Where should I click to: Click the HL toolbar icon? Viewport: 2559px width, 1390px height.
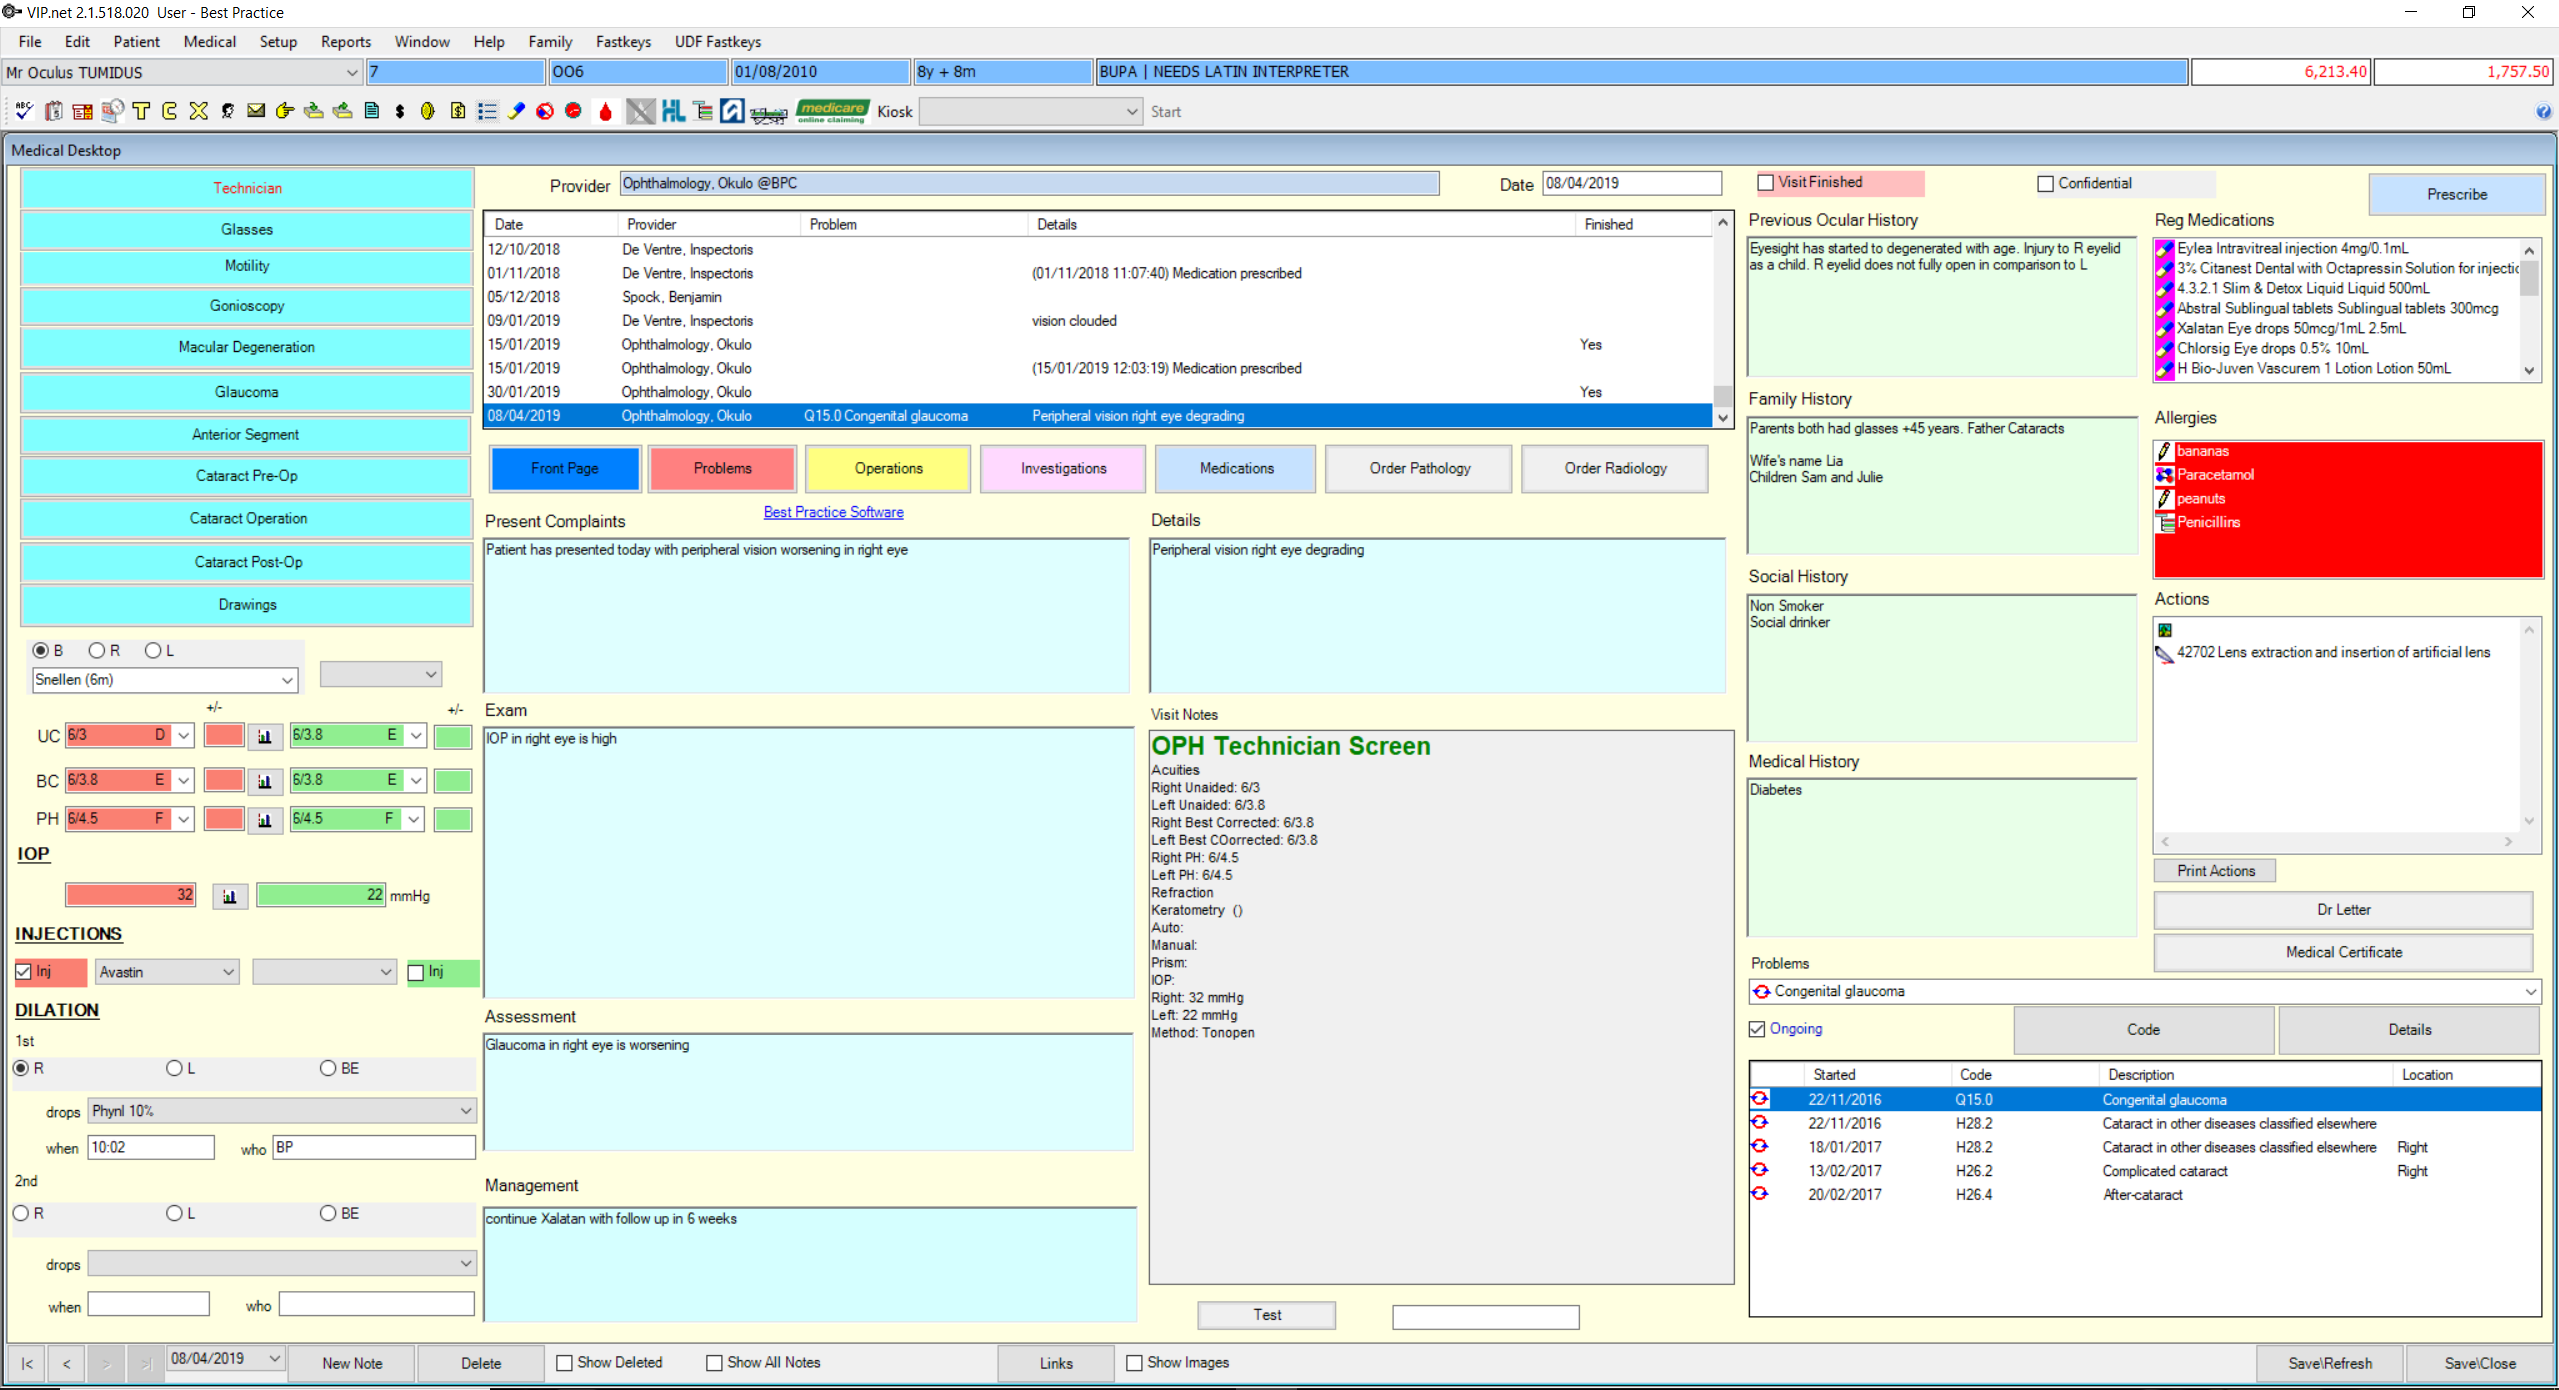(673, 111)
